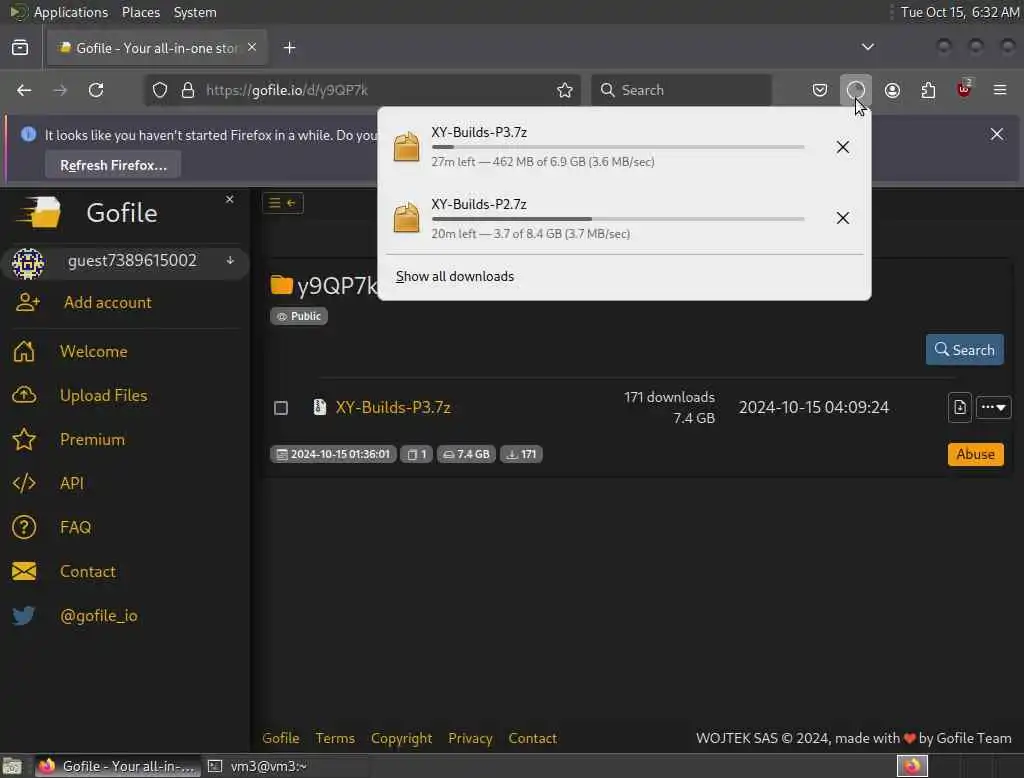The width and height of the screenshot is (1024, 778).
Task: Open tracking protection shield icon
Action: tap(160, 90)
